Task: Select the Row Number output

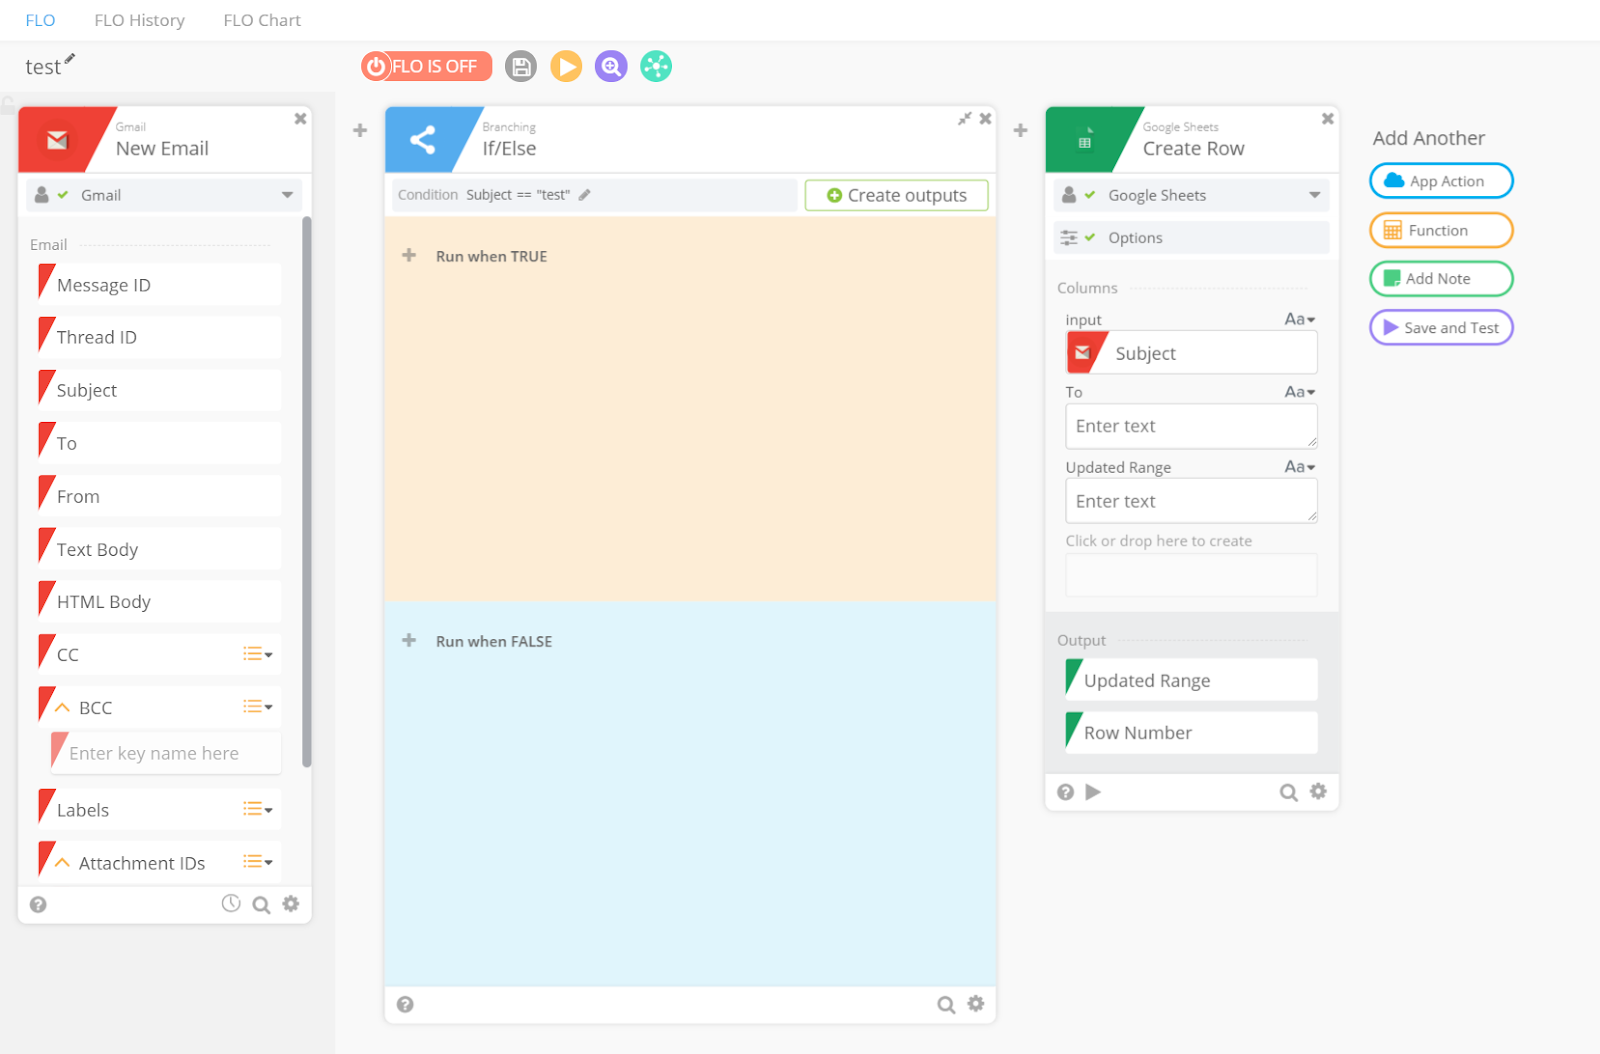Action: pos(1192,732)
